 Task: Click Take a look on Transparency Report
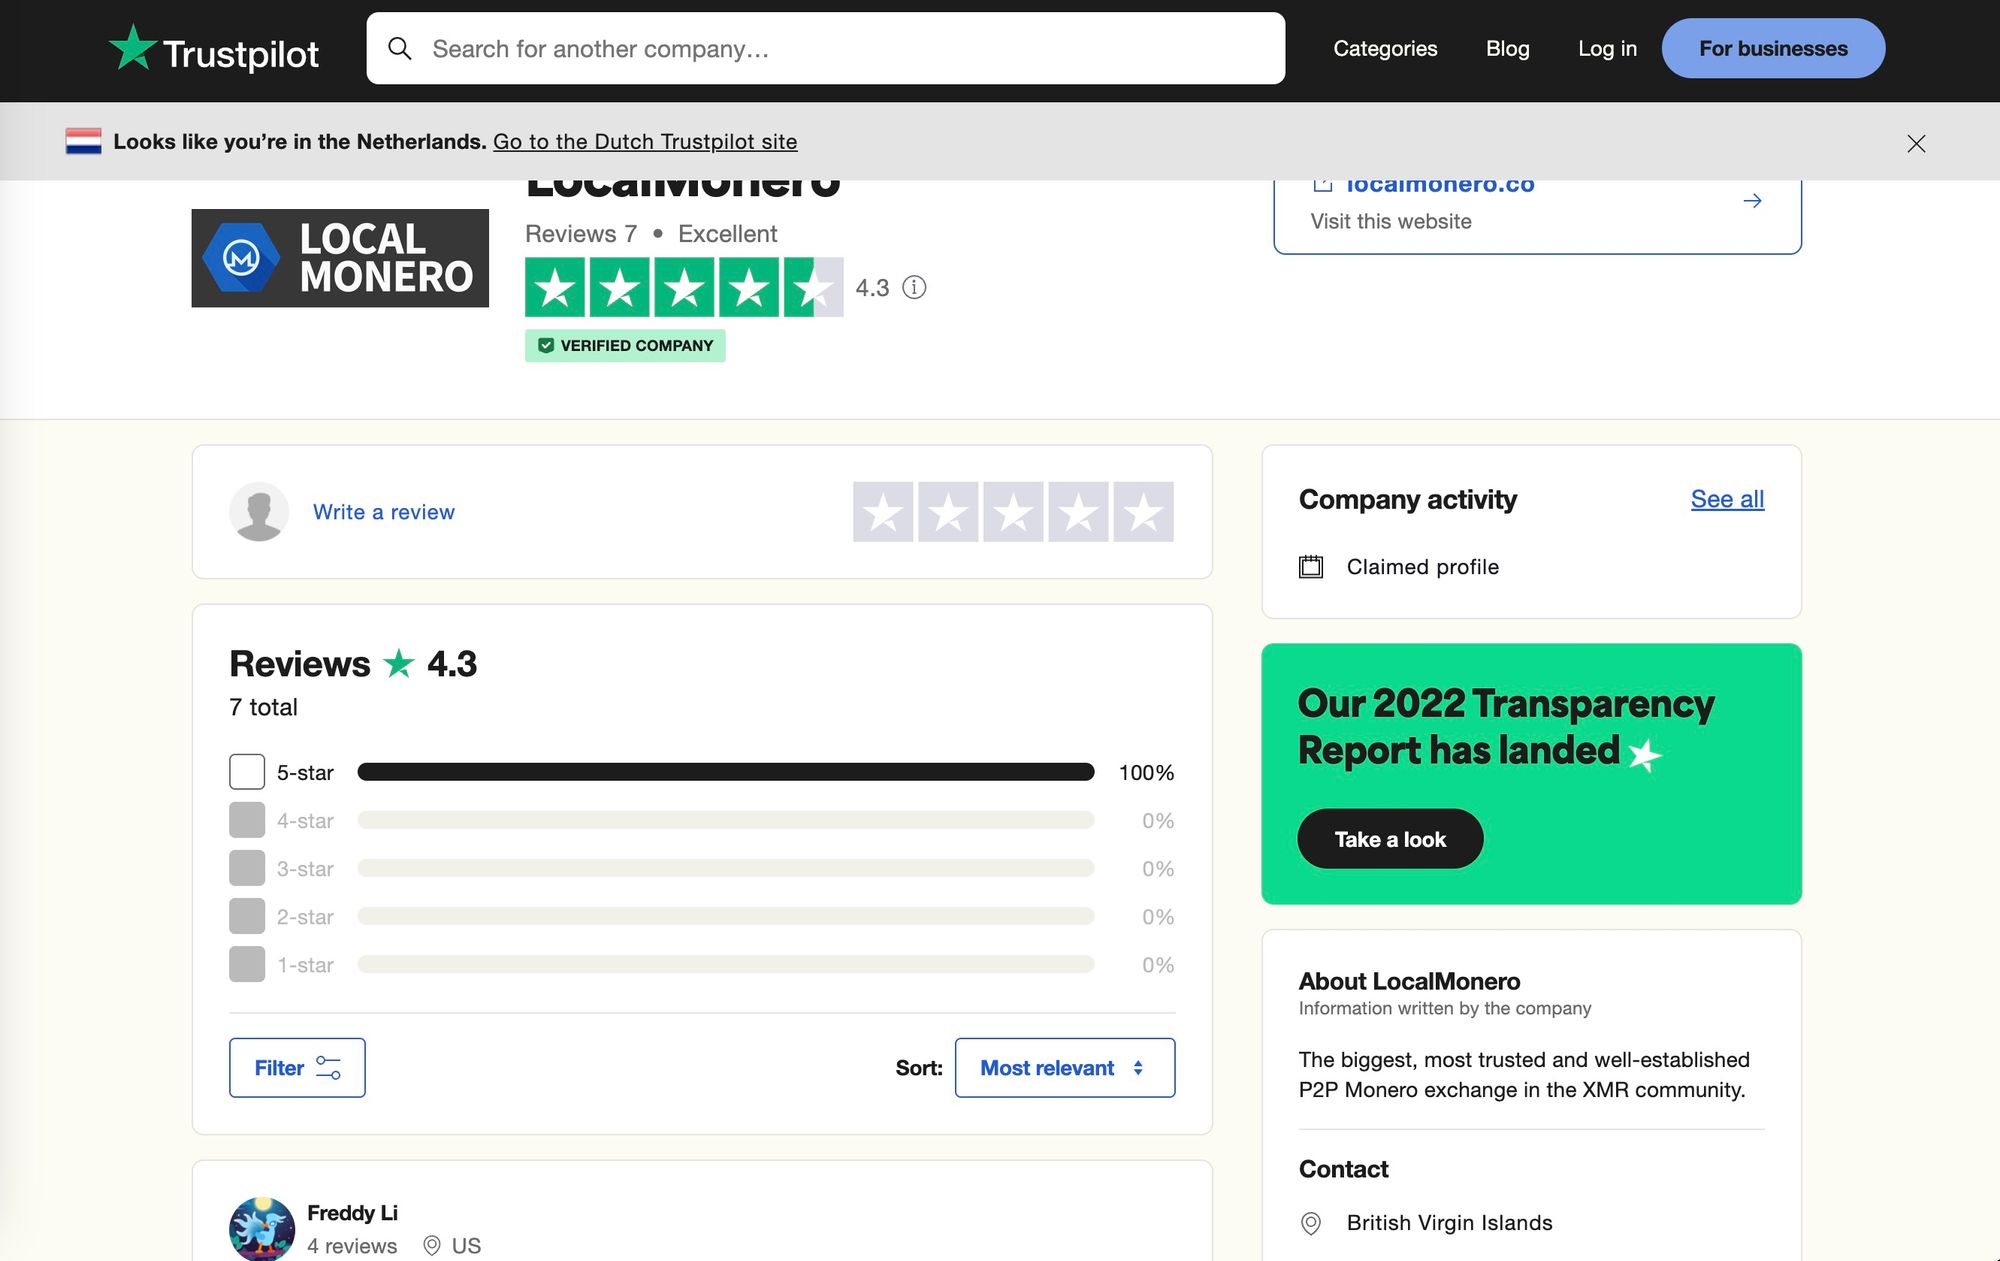pos(1390,839)
